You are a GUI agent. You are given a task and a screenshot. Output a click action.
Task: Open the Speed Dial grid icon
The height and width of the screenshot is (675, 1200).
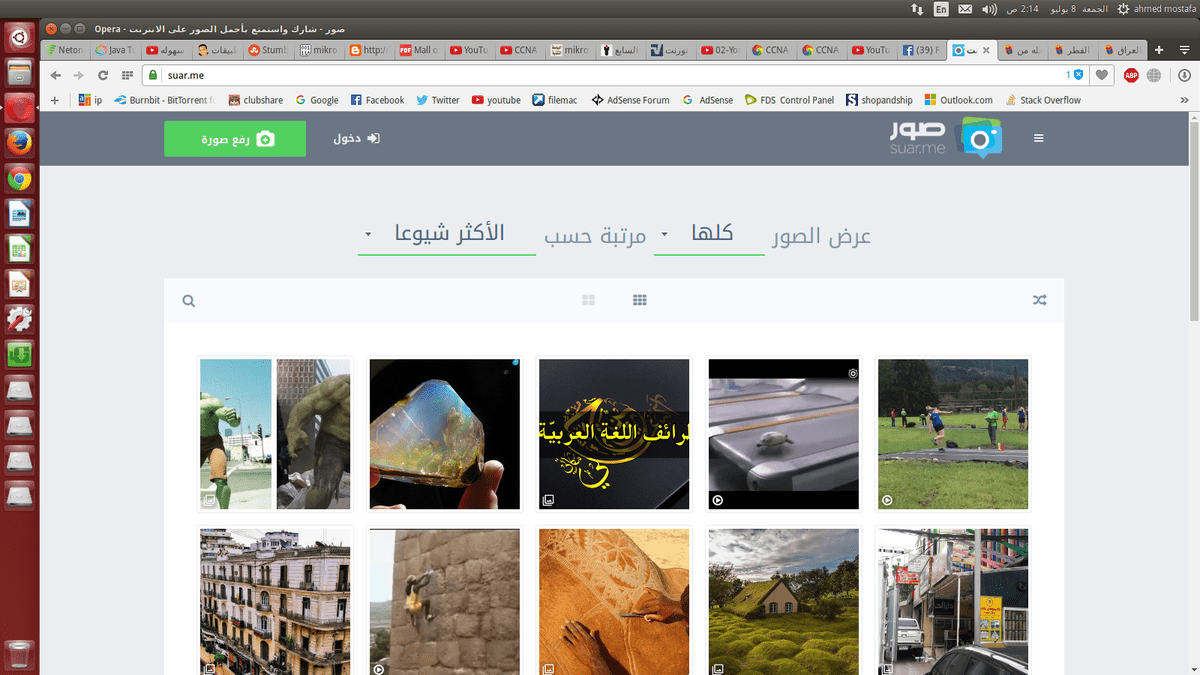point(127,75)
